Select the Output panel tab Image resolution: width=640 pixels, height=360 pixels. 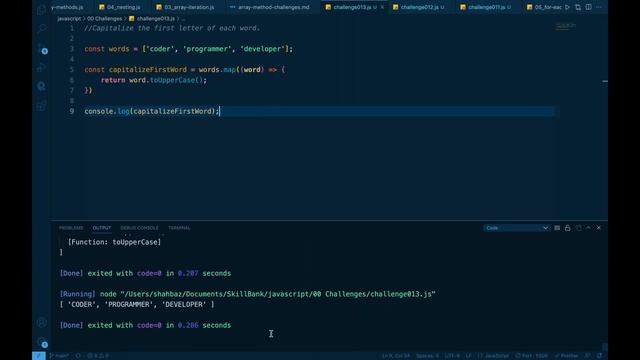102,228
